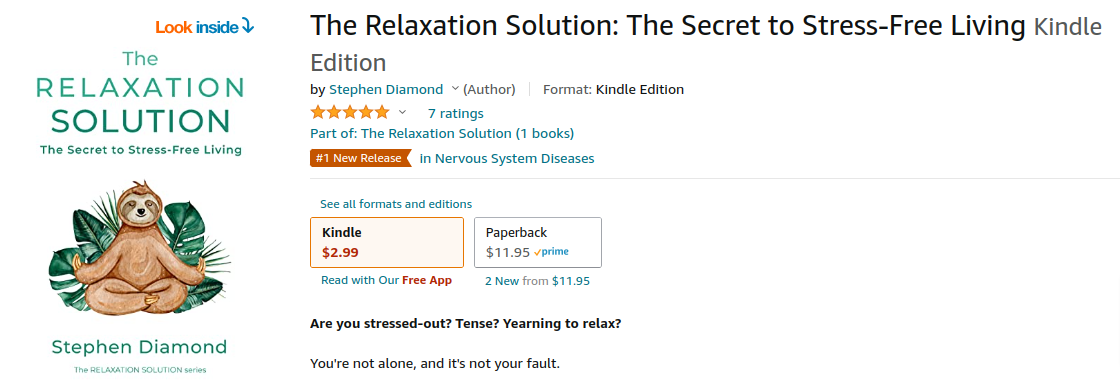The width and height of the screenshot is (1120, 384).
Task: Open the Nervous System Diseases category
Action: pyautogui.click(x=507, y=158)
